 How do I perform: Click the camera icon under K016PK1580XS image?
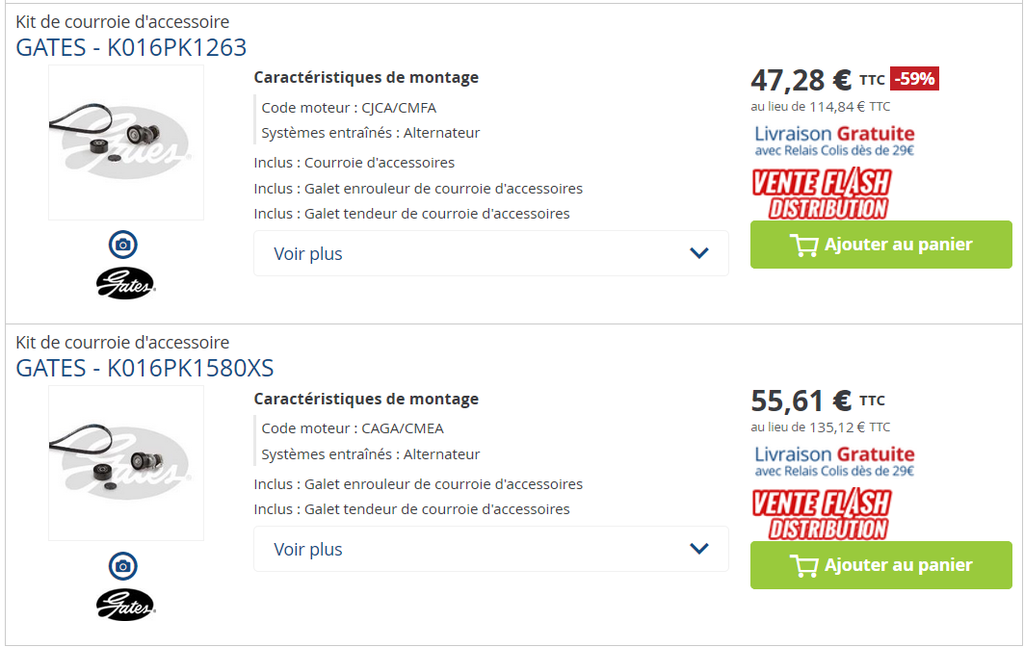(x=123, y=566)
